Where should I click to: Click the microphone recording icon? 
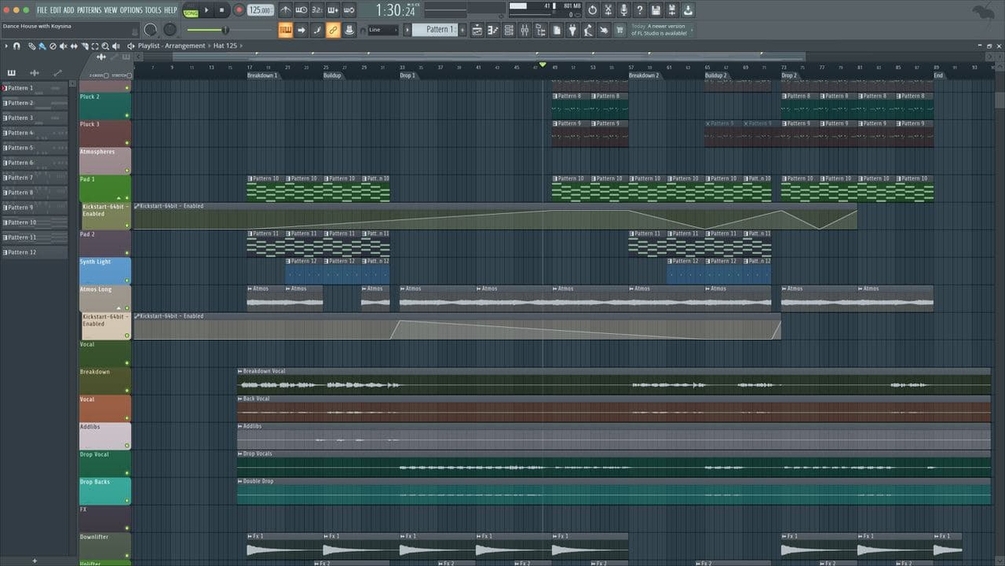624,10
